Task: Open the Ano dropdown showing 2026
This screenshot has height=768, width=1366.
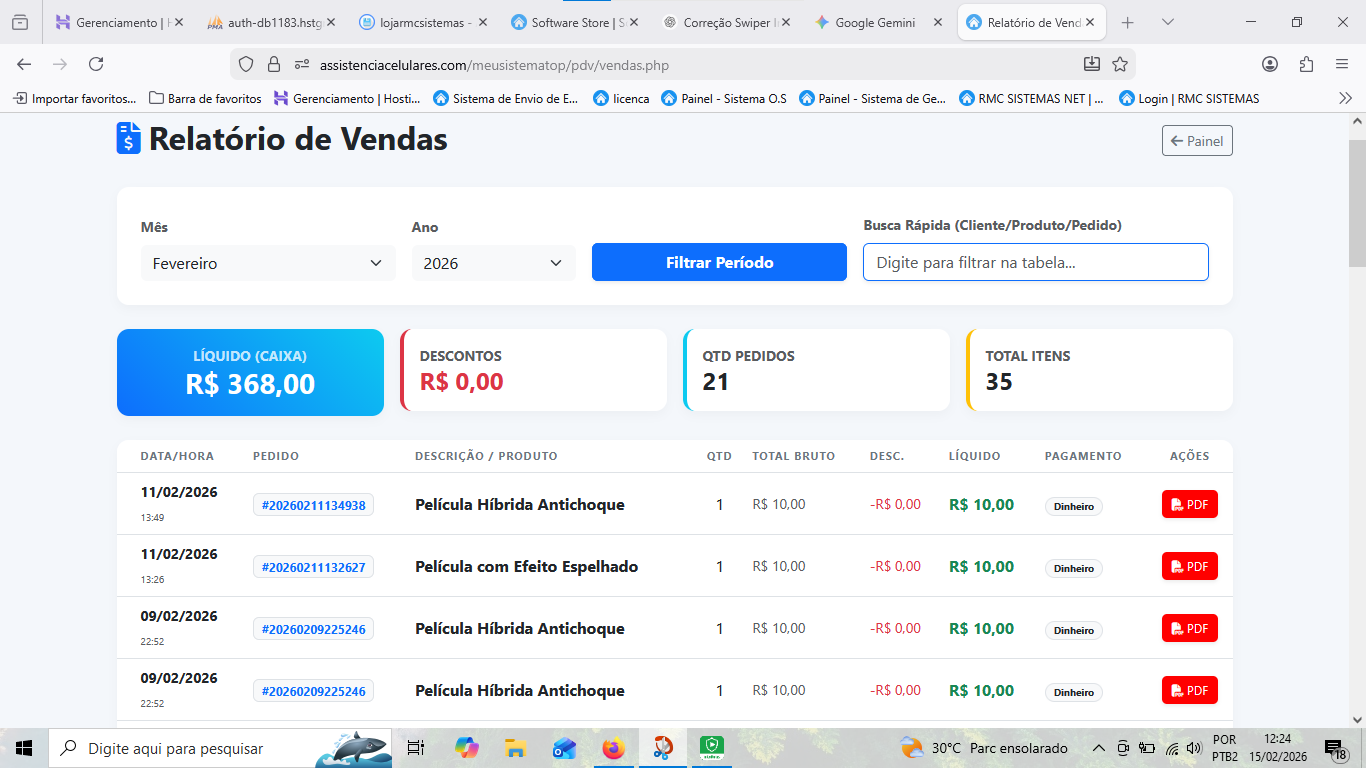Action: (x=493, y=263)
